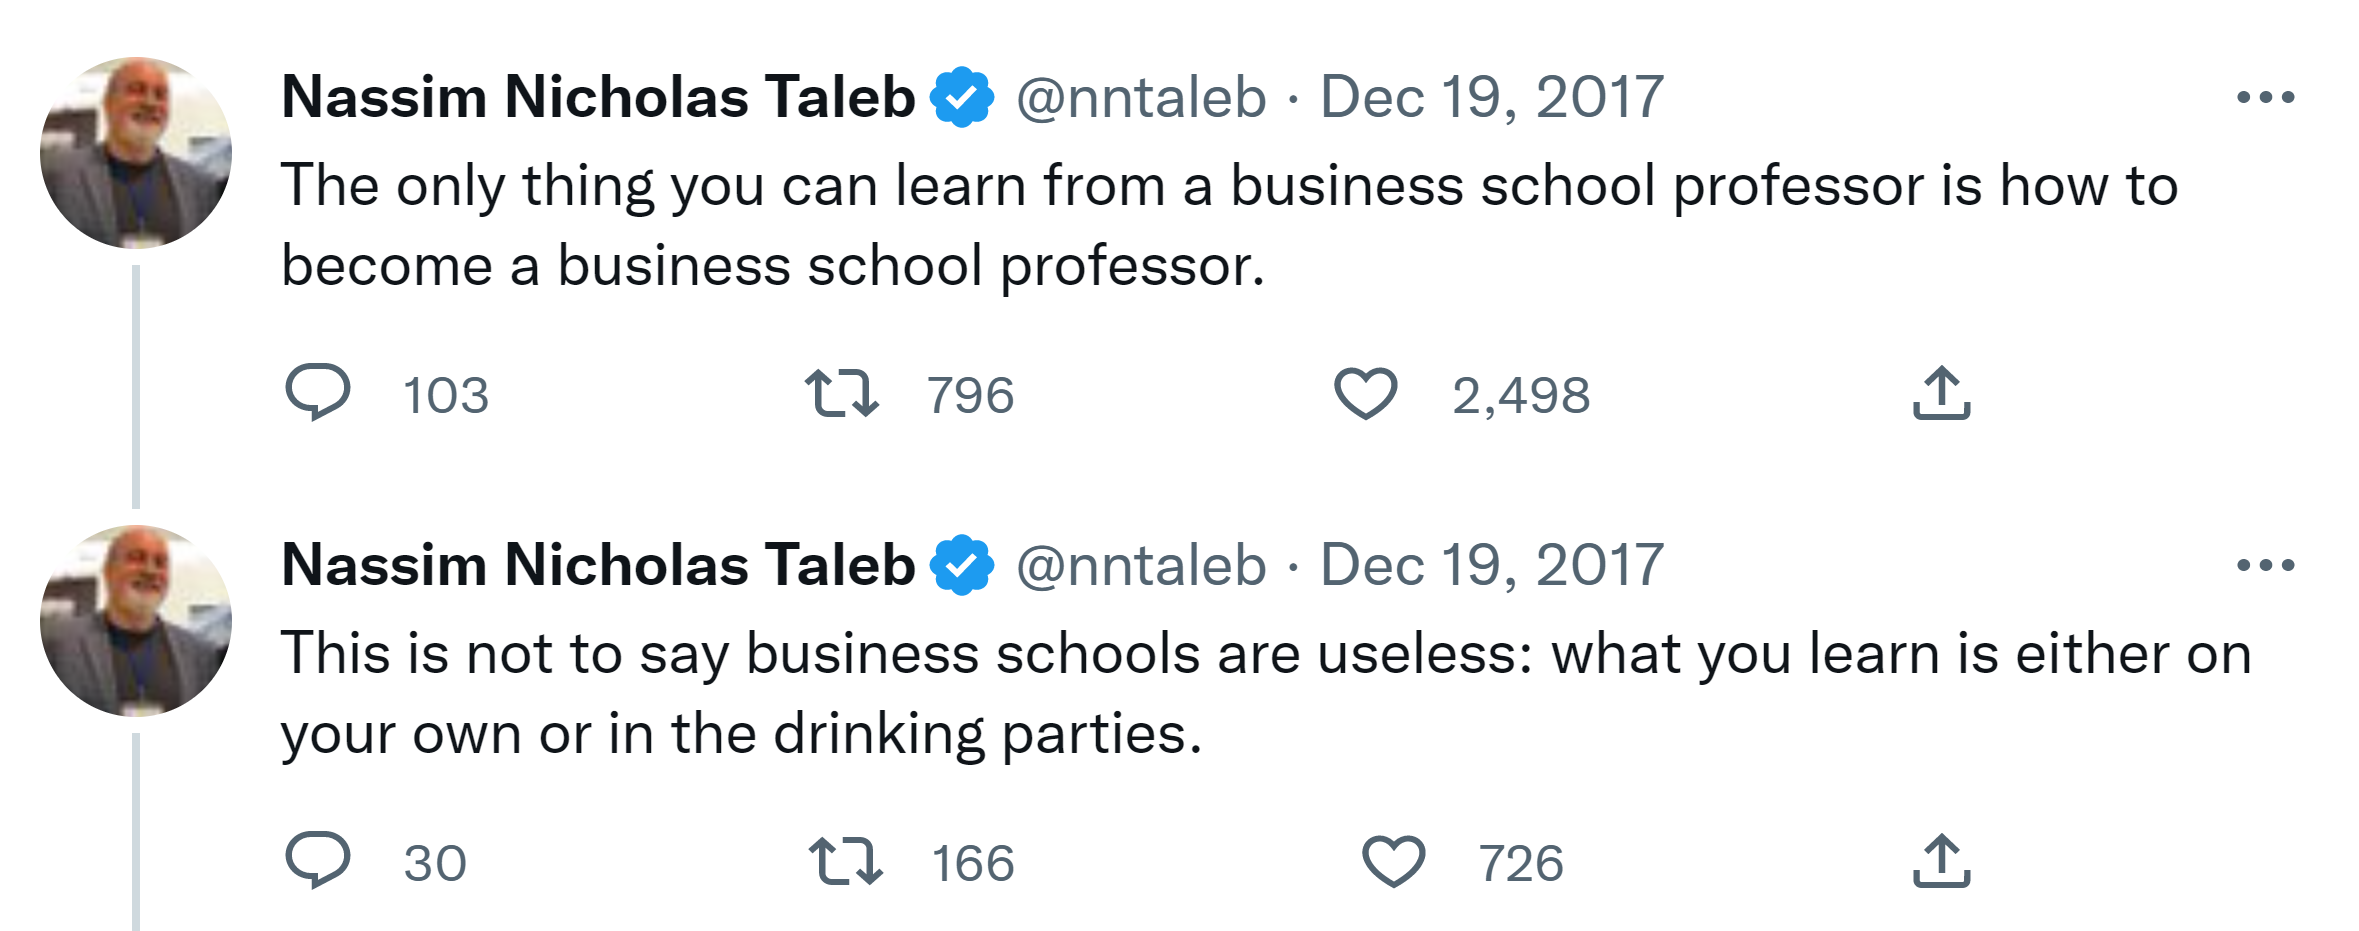This screenshot has width=2359, height=931.
Task: Open the first tweet's author profile picture
Action: pyautogui.click(x=136, y=153)
